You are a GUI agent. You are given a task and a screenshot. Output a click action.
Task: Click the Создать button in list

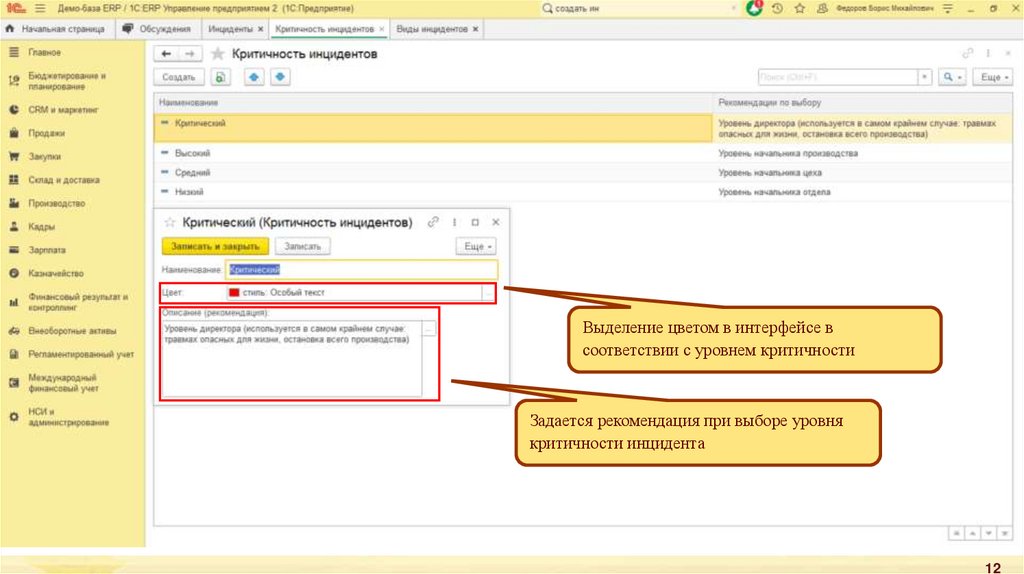pyautogui.click(x=178, y=77)
